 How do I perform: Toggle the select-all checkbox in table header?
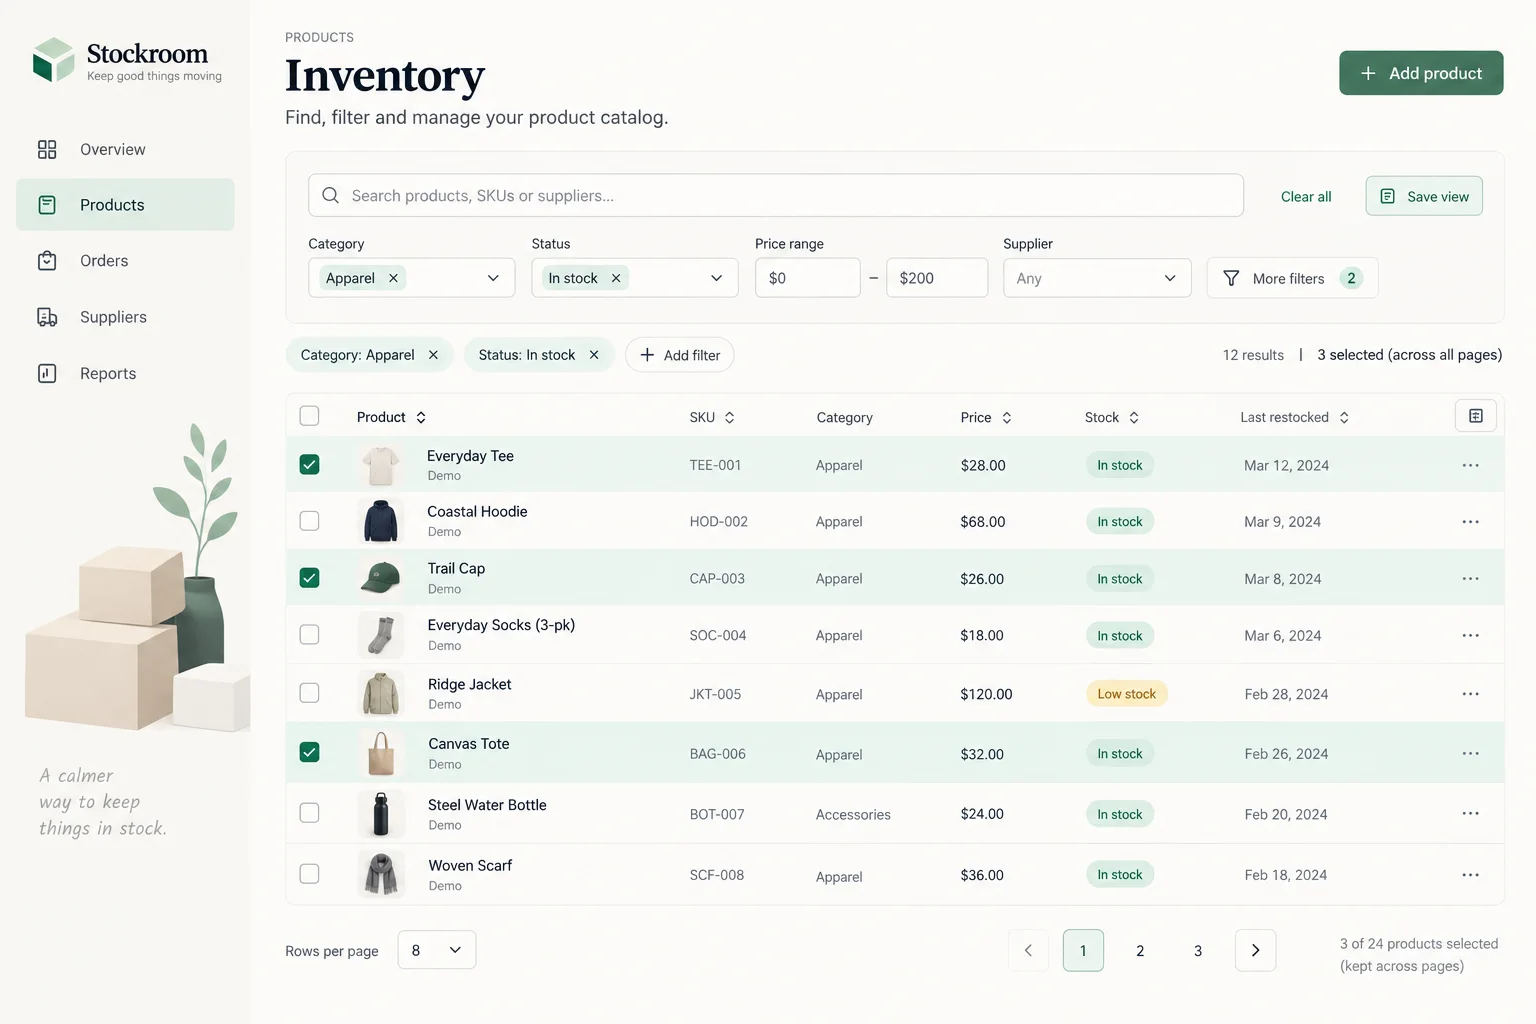coord(310,416)
